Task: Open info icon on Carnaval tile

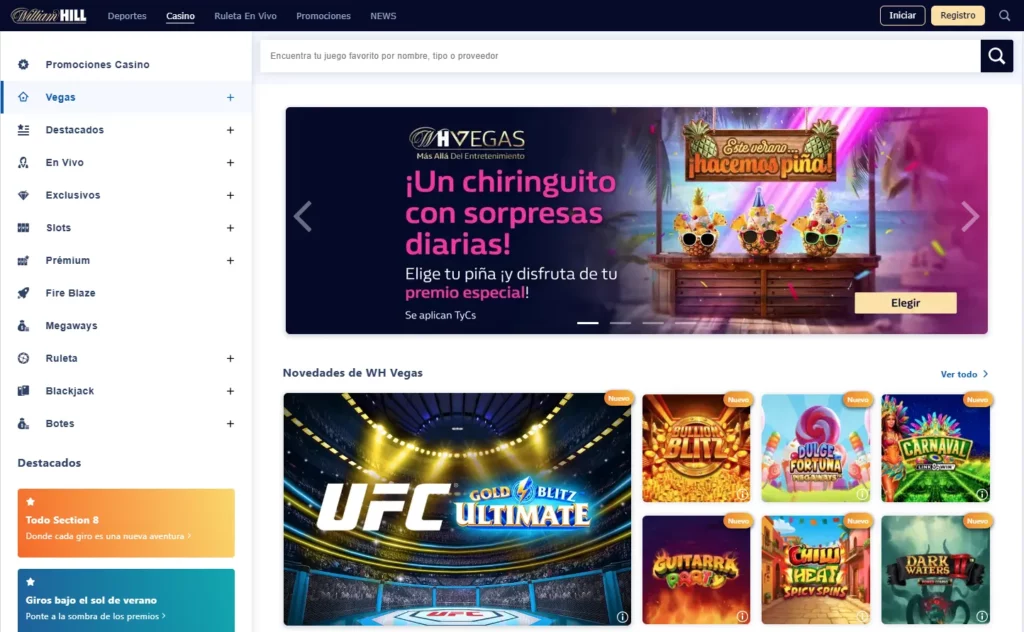Action: (982, 494)
